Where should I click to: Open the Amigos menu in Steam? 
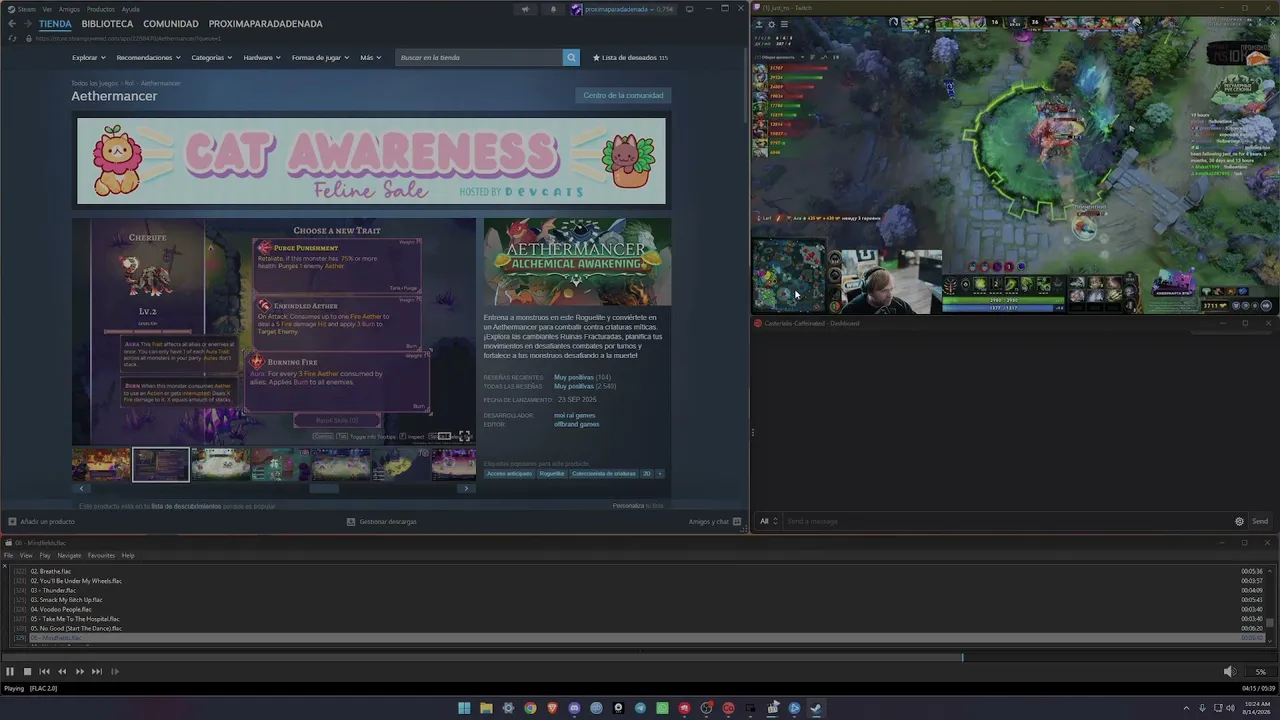69,9
